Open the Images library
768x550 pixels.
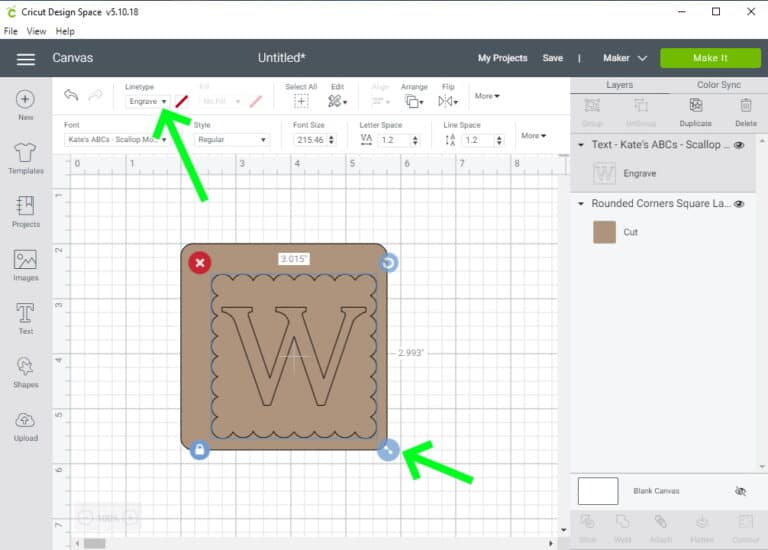coord(26,264)
